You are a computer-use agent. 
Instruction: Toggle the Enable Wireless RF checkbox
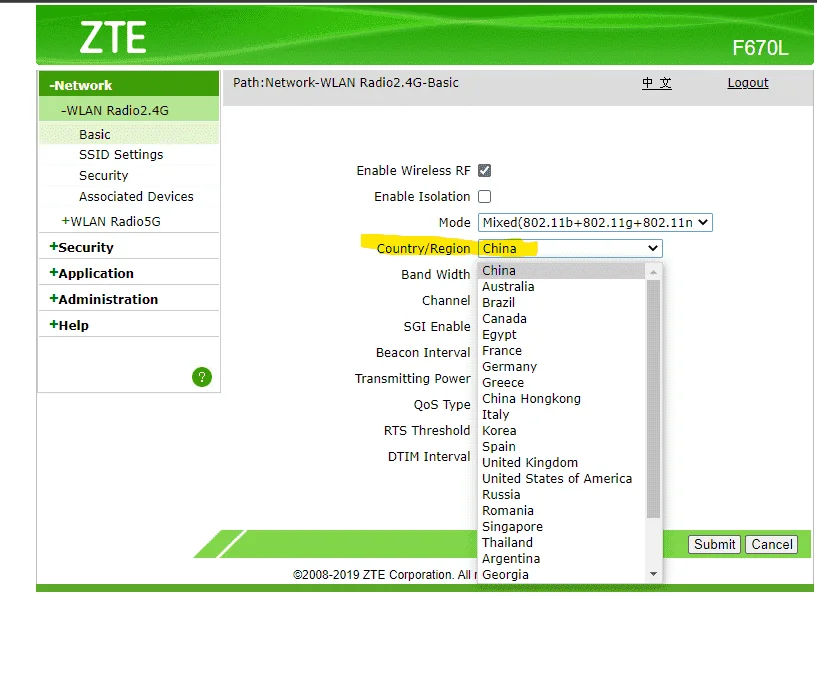[485, 170]
